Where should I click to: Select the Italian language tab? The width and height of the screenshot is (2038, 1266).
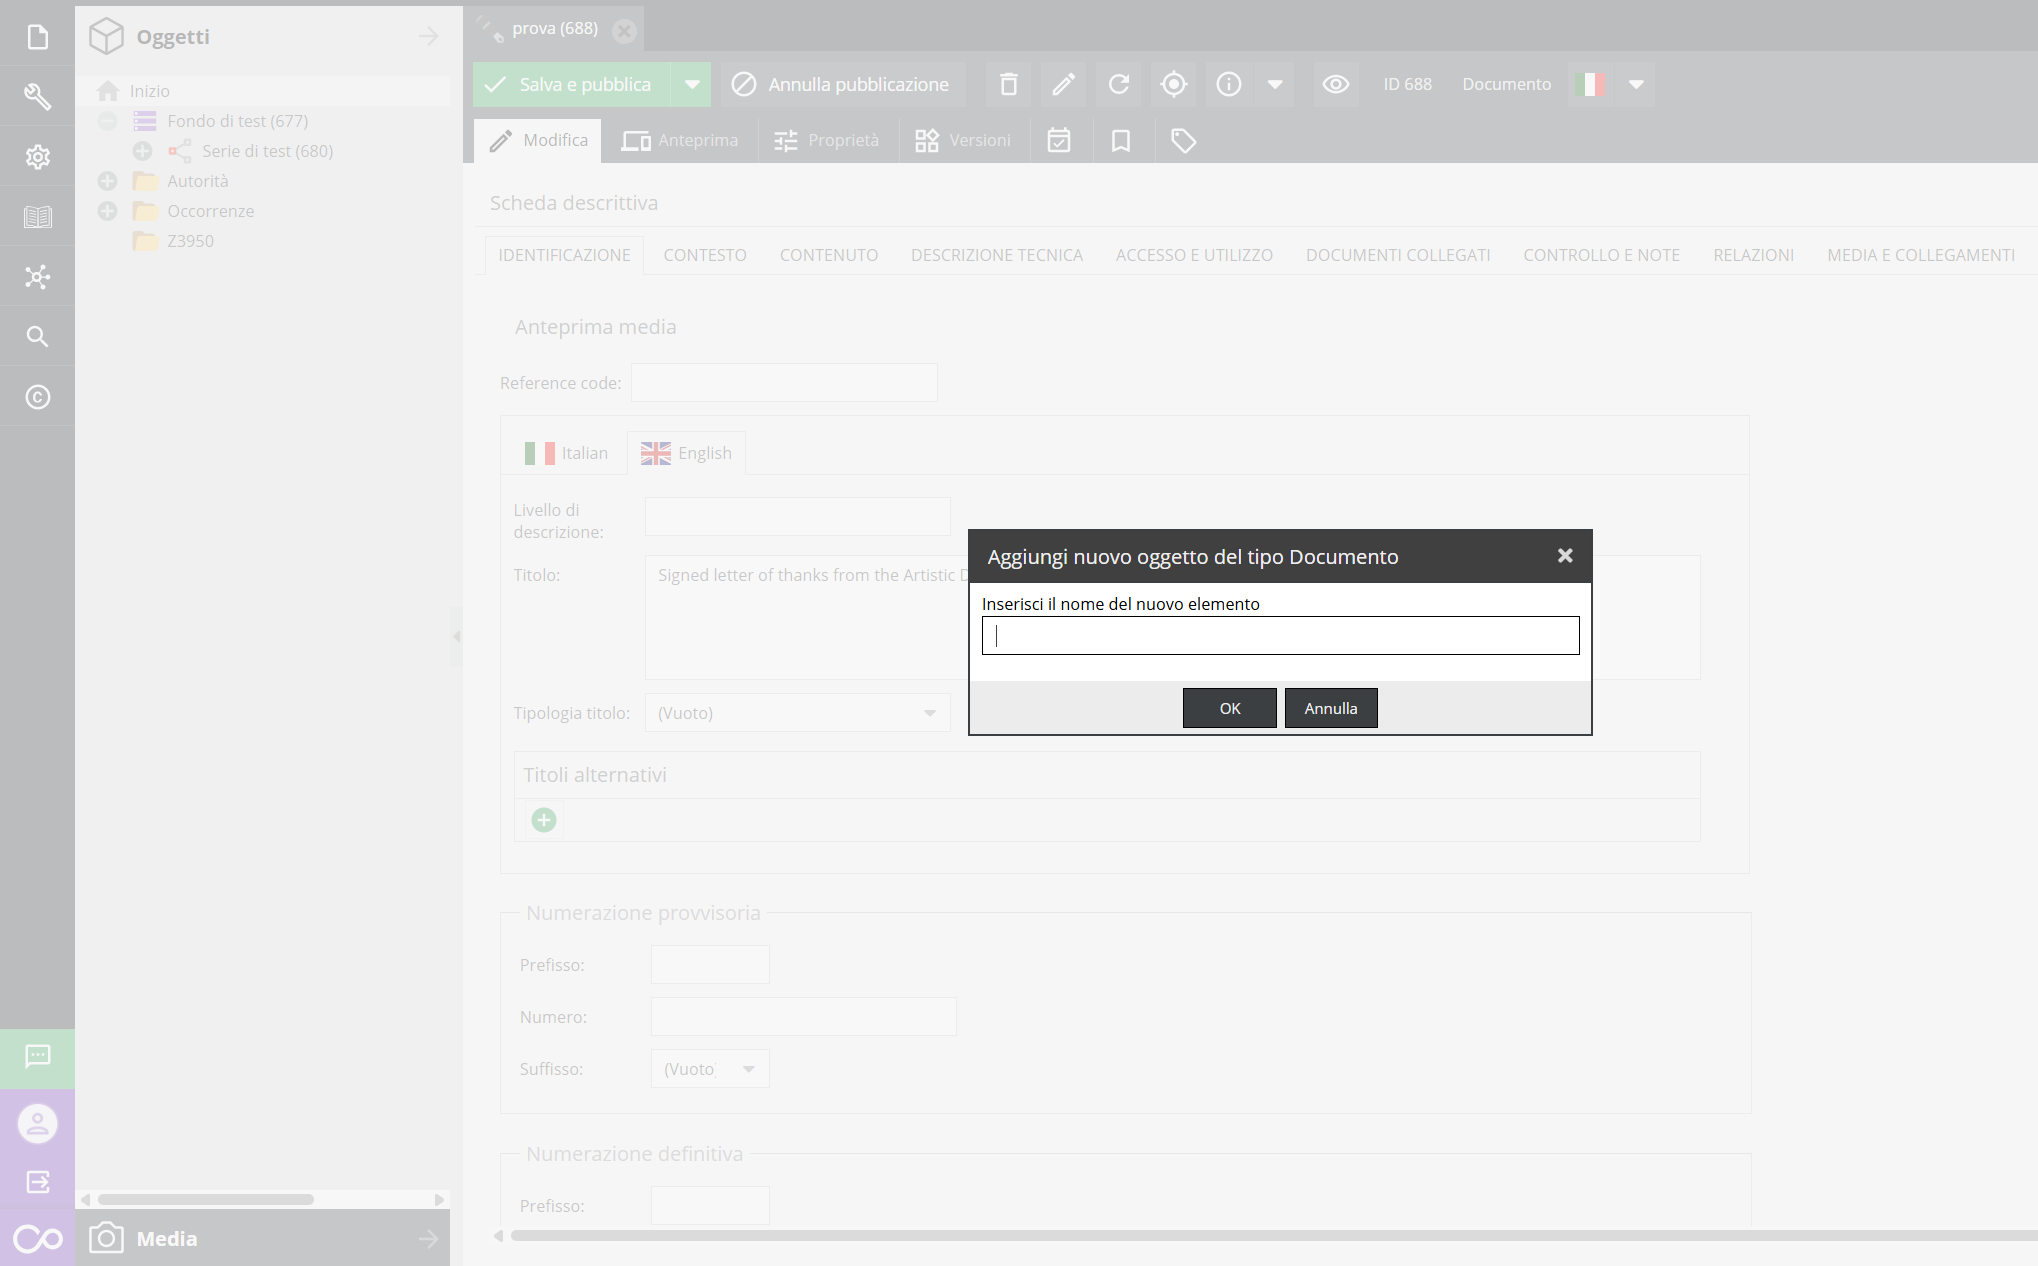click(567, 453)
